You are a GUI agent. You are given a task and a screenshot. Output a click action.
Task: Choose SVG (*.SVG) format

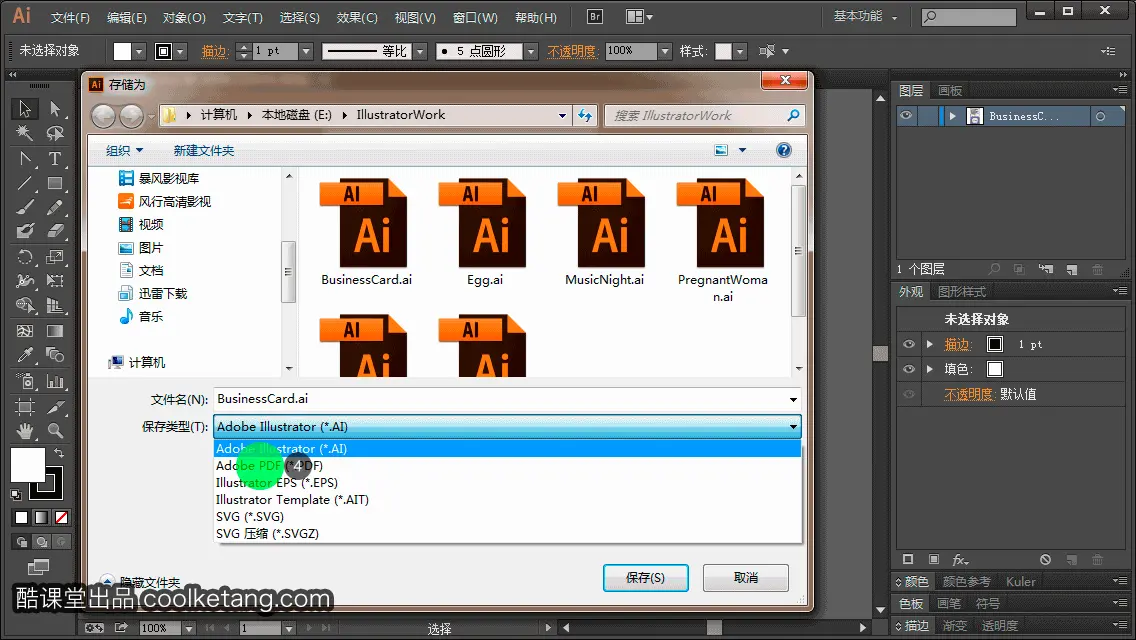[507, 517]
